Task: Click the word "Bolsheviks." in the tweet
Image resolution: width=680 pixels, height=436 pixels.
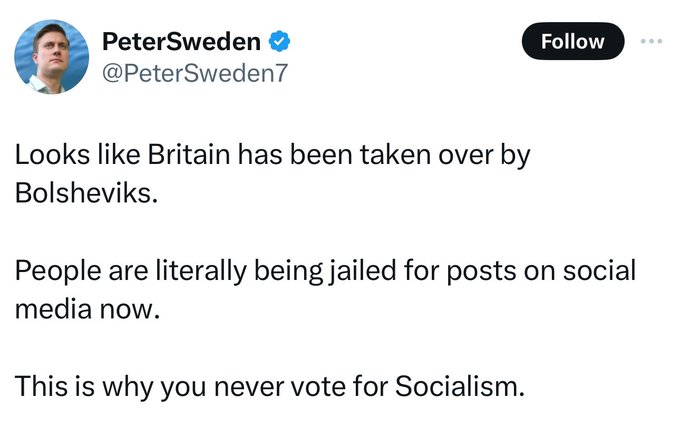Action: coord(87,192)
